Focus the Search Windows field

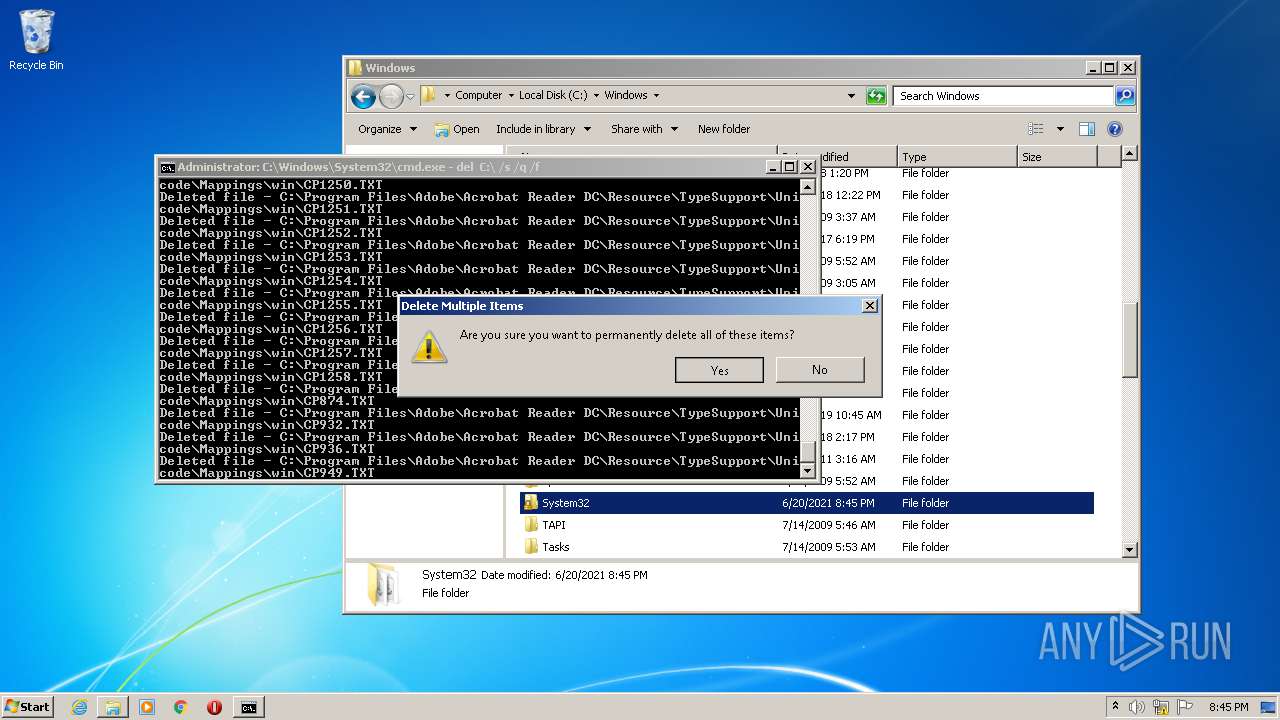tap(1003, 96)
